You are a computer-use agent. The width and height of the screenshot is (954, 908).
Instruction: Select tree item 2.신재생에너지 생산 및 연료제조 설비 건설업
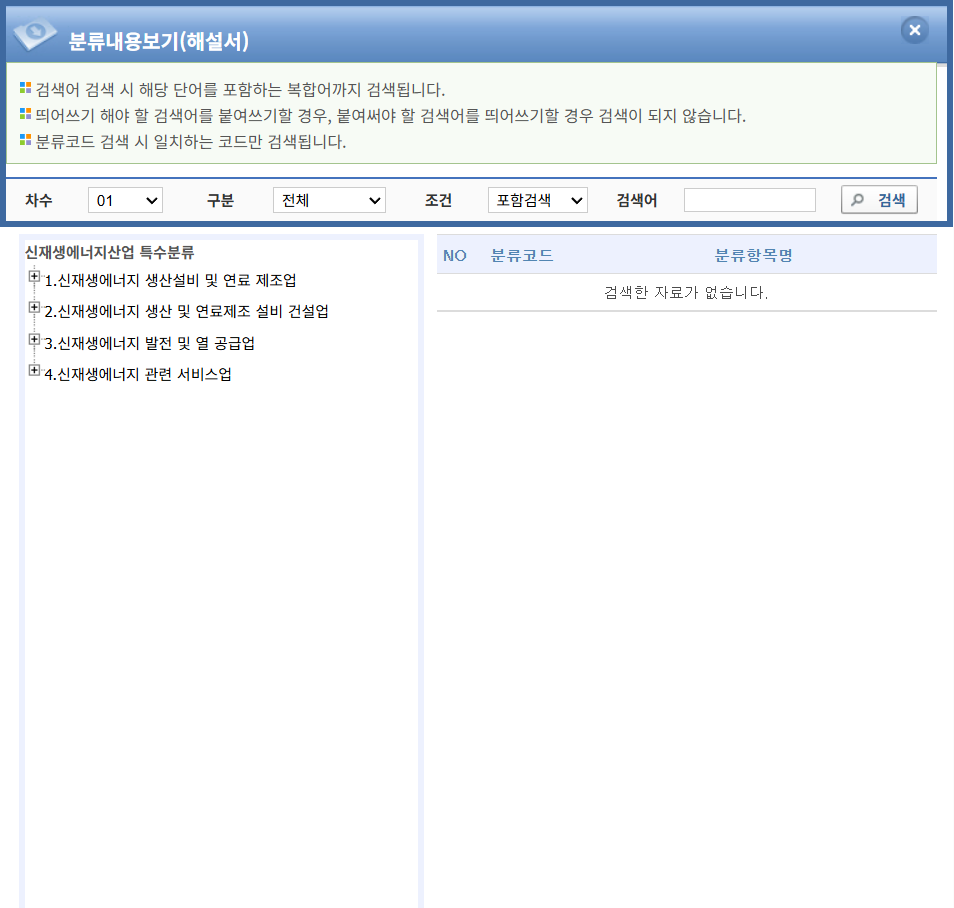point(186,311)
